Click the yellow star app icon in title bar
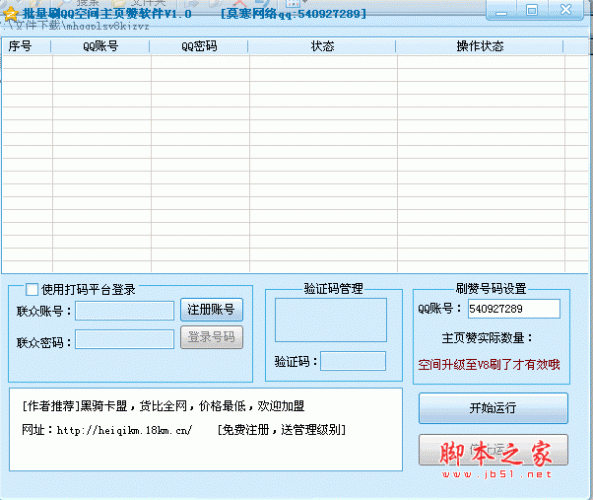 pos(11,14)
